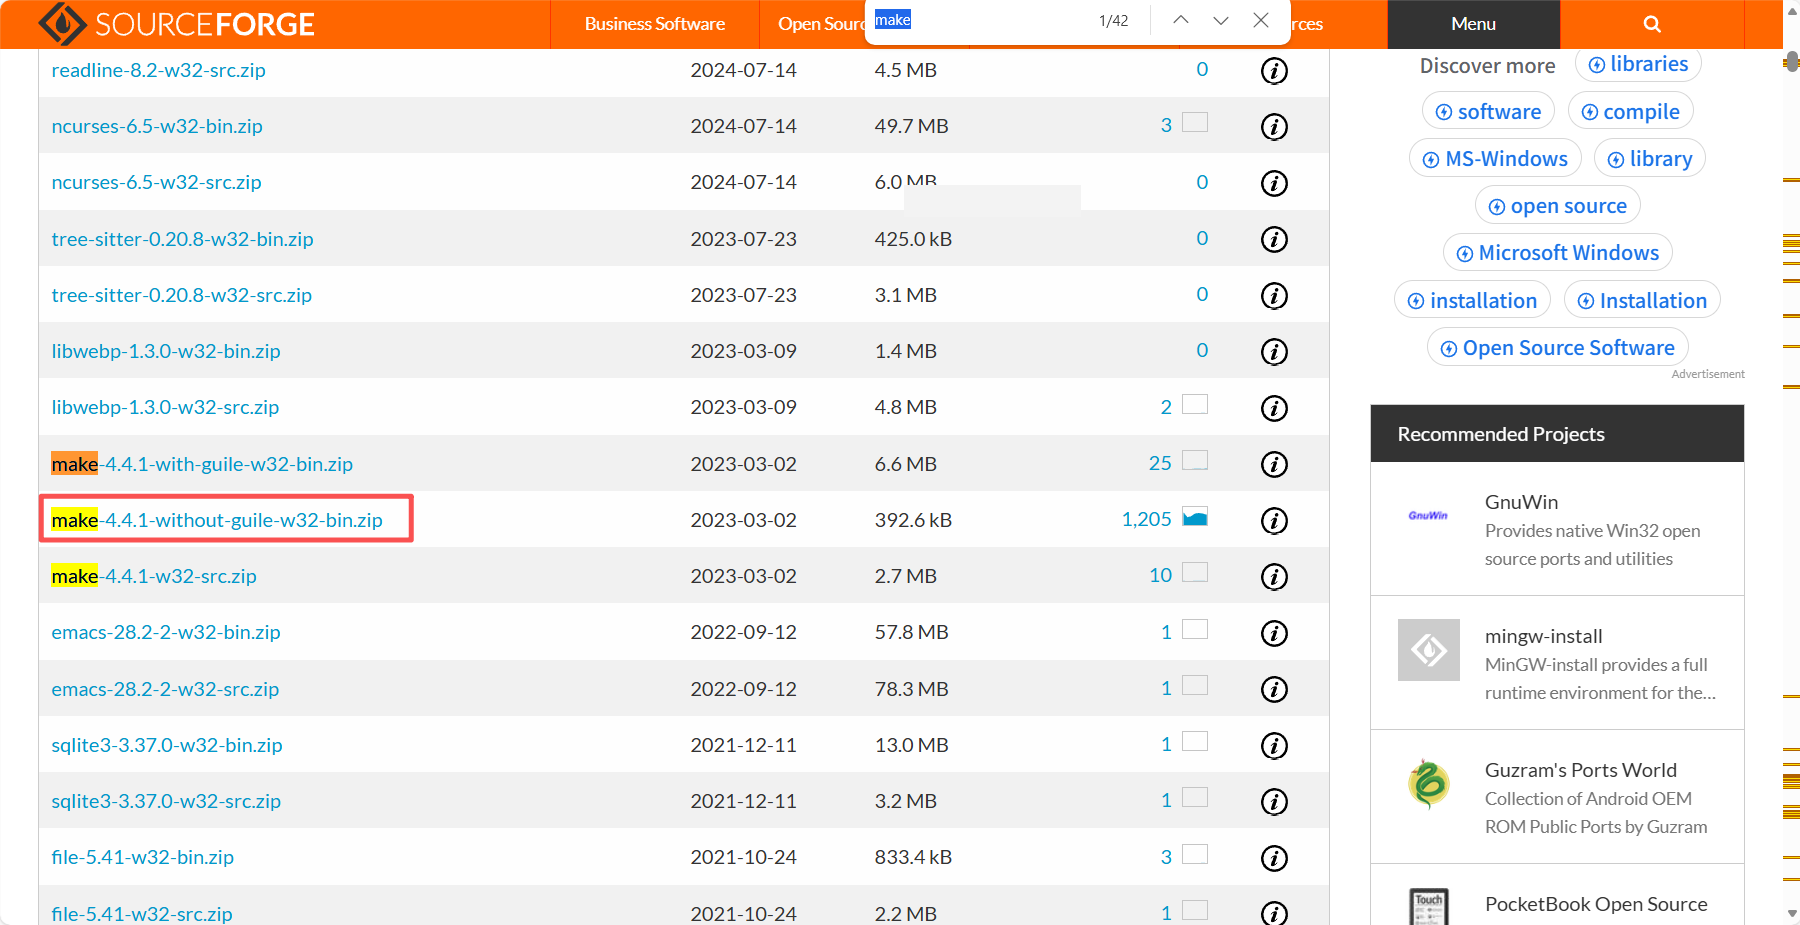Show info for sqlite3-3.37.0-w32-src.zip
This screenshot has width=1800, height=925.
coord(1274,802)
